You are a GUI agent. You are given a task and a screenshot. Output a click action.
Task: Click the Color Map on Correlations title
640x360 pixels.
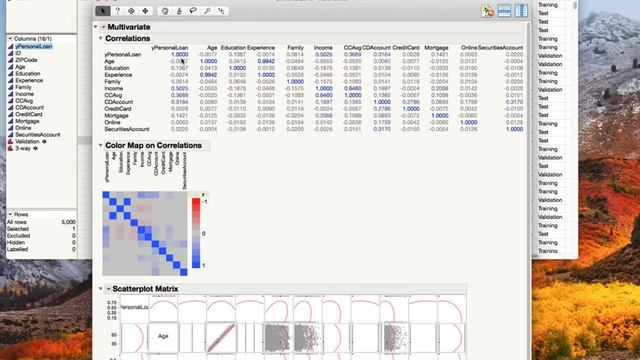point(153,145)
